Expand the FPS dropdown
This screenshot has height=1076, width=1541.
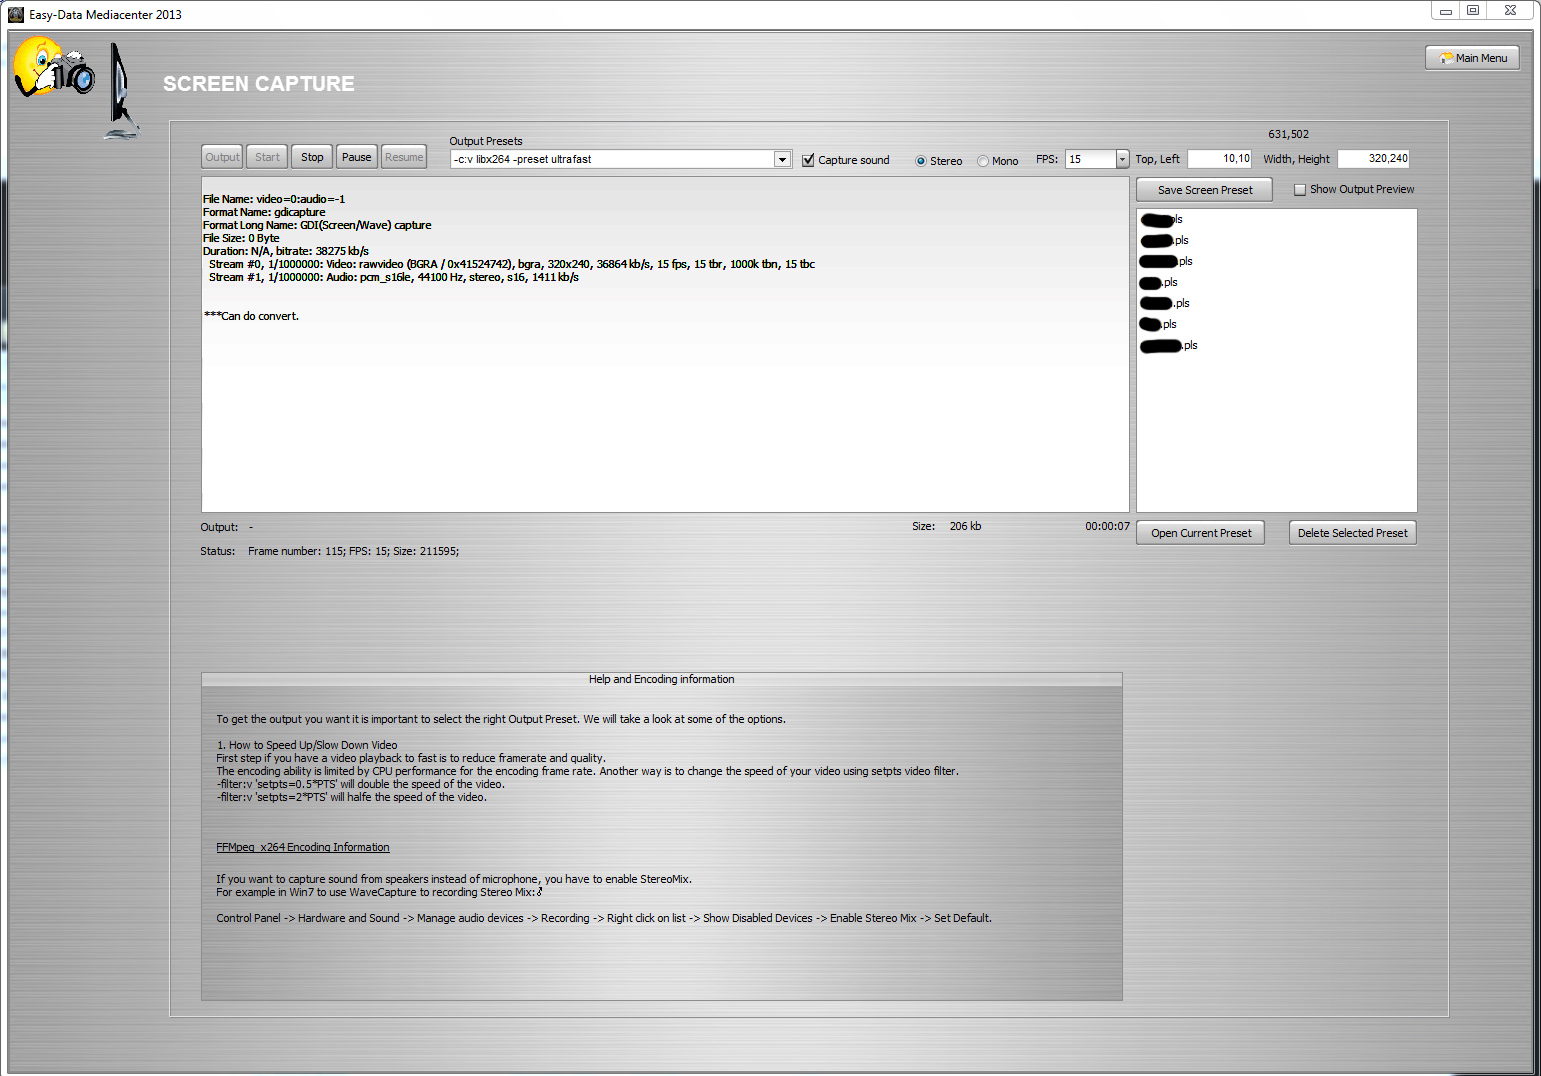tap(1122, 159)
